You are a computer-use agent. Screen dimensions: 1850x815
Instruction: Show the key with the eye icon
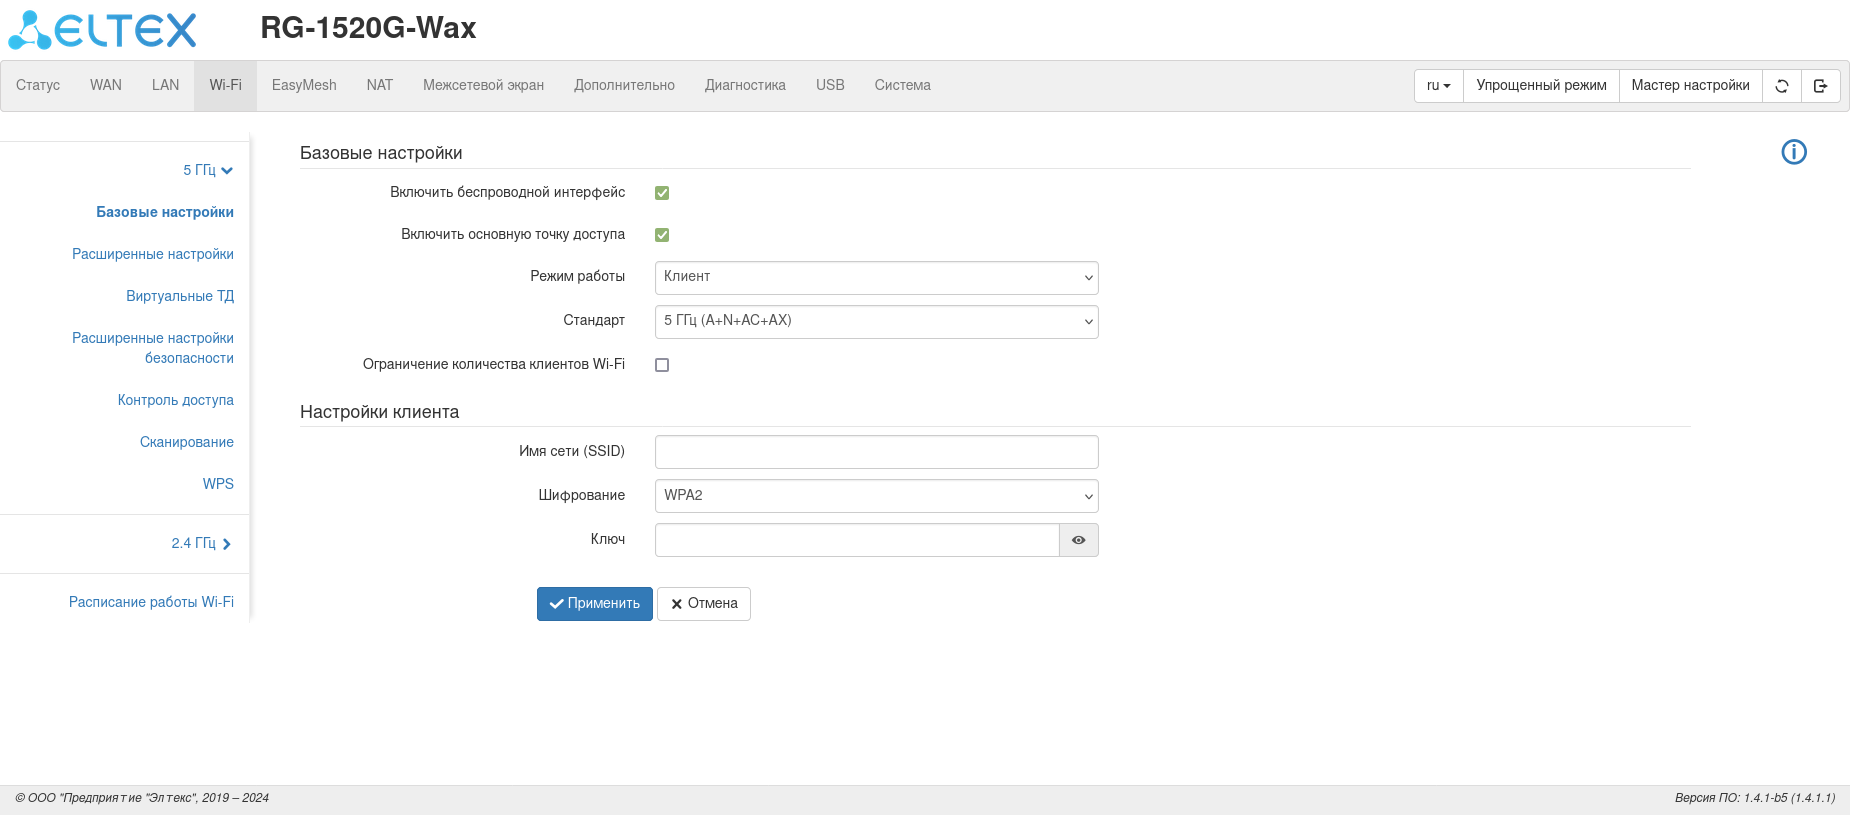pyautogui.click(x=1078, y=540)
